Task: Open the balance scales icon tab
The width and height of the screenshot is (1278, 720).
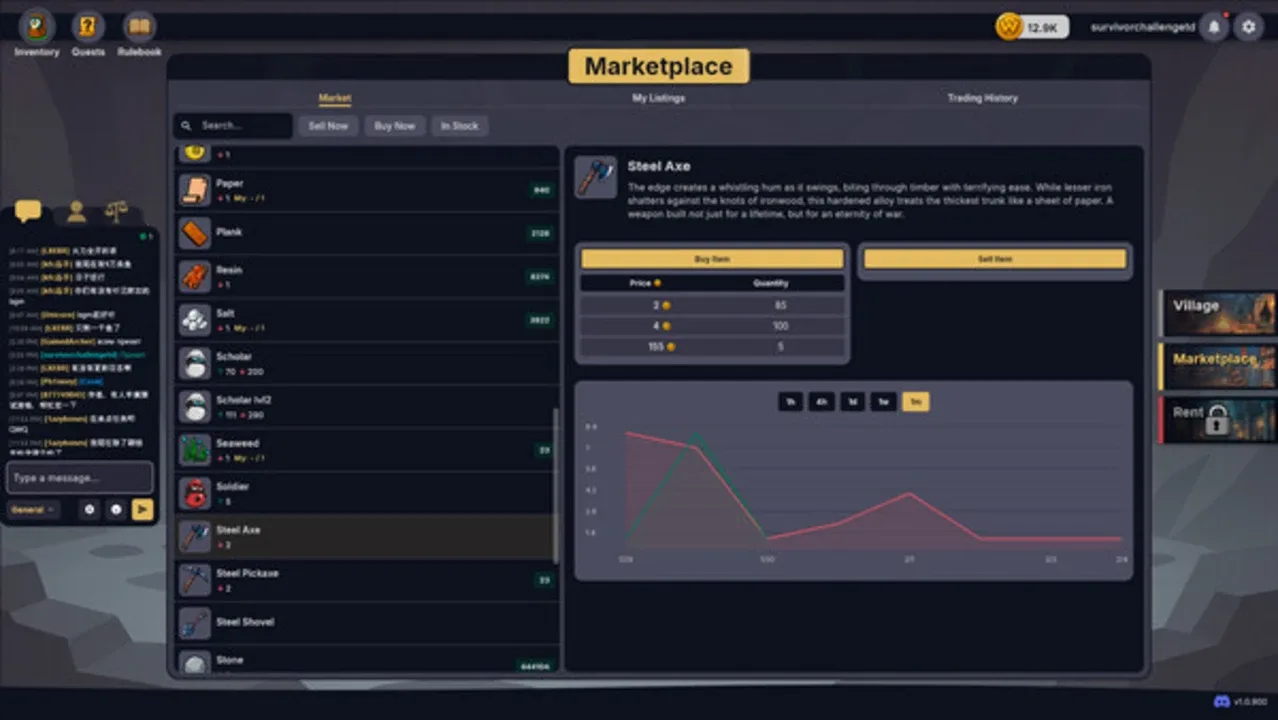Action: pos(117,212)
